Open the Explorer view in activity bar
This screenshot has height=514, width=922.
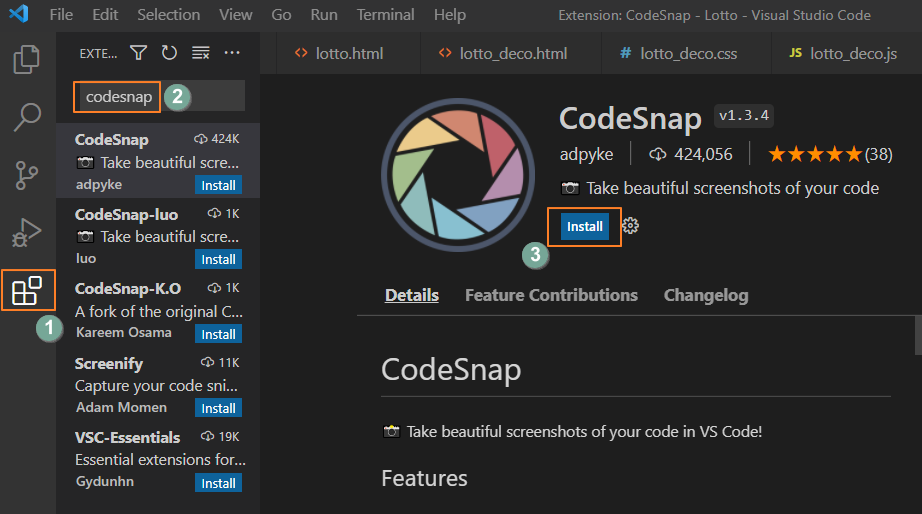point(26,59)
